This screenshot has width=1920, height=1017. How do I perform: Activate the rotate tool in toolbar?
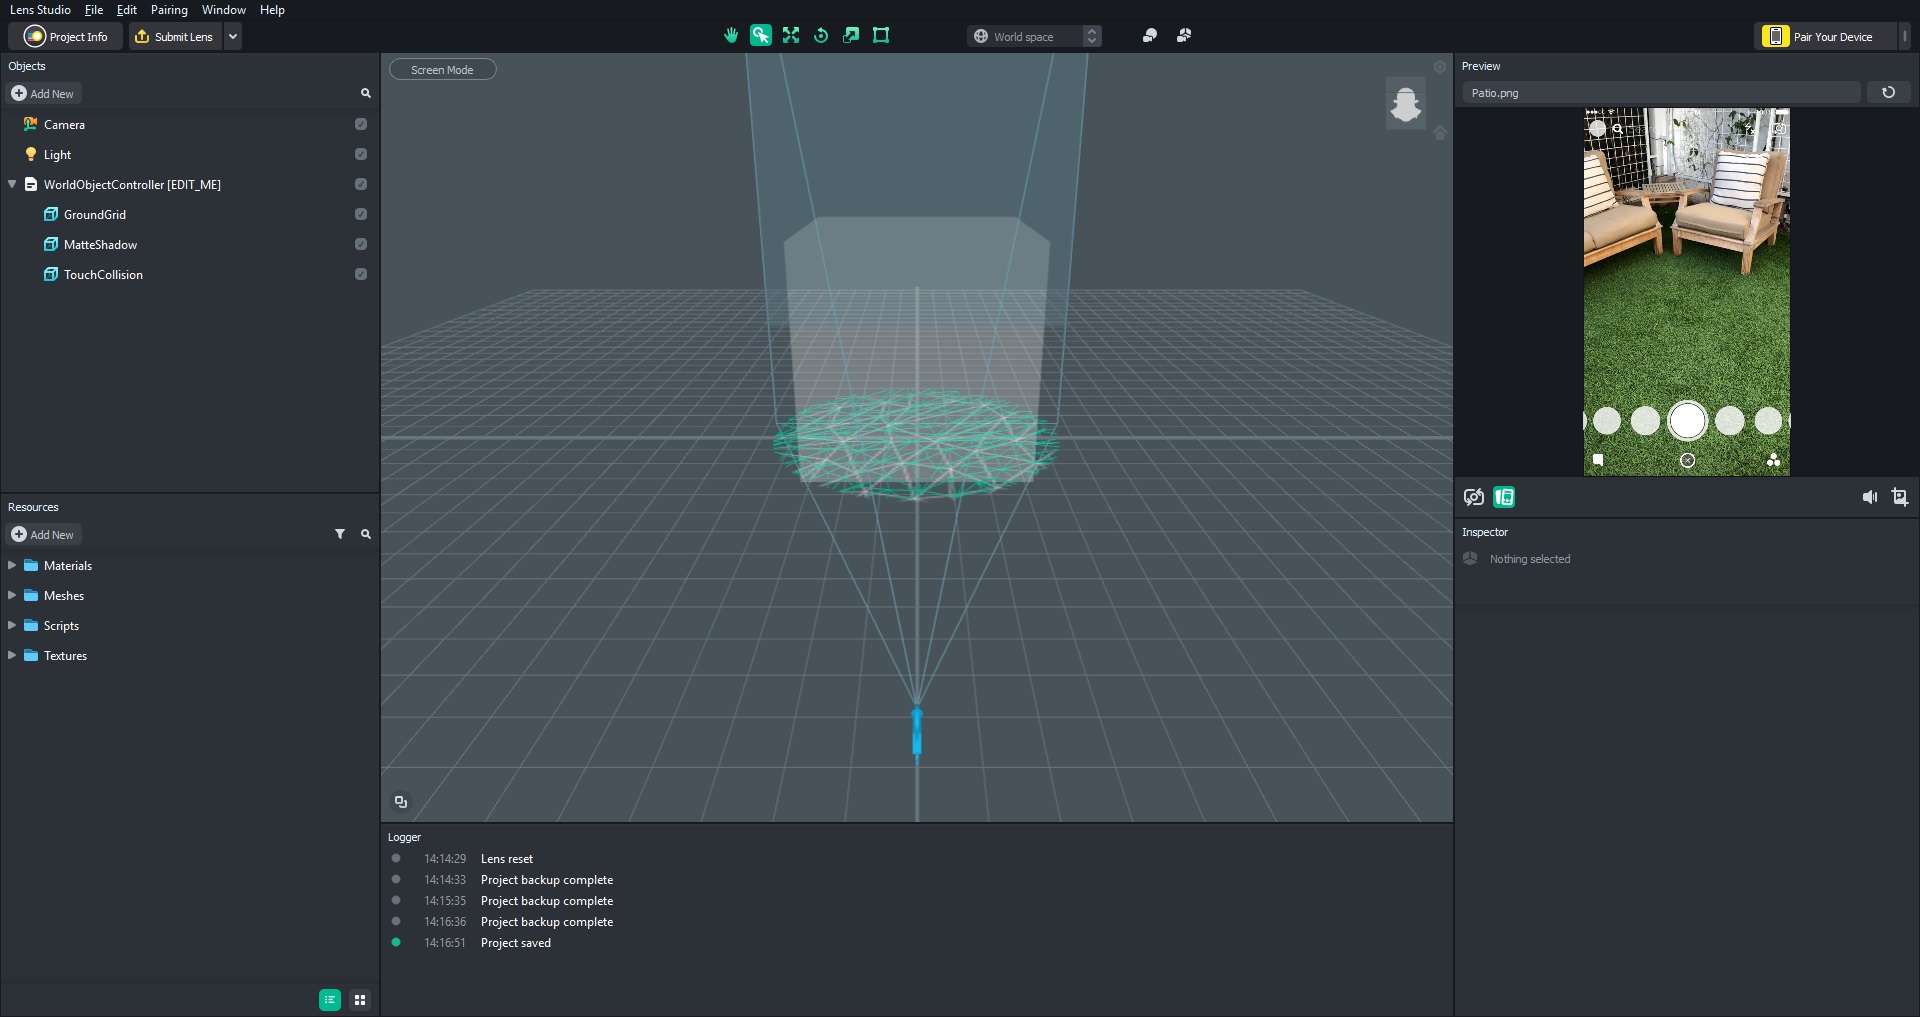(821, 36)
